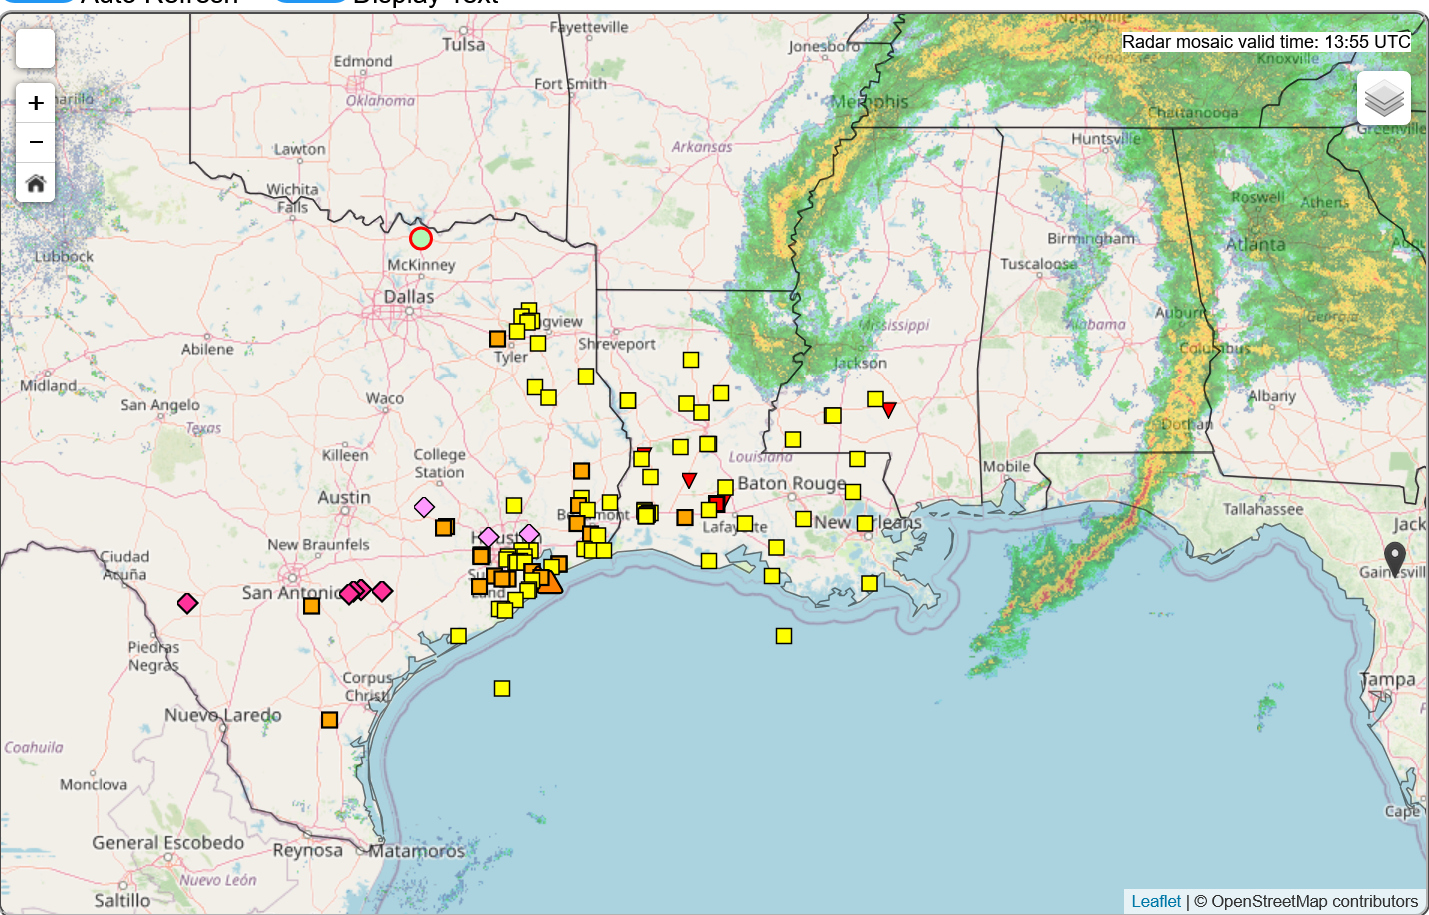Reset map with the home button

click(36, 183)
